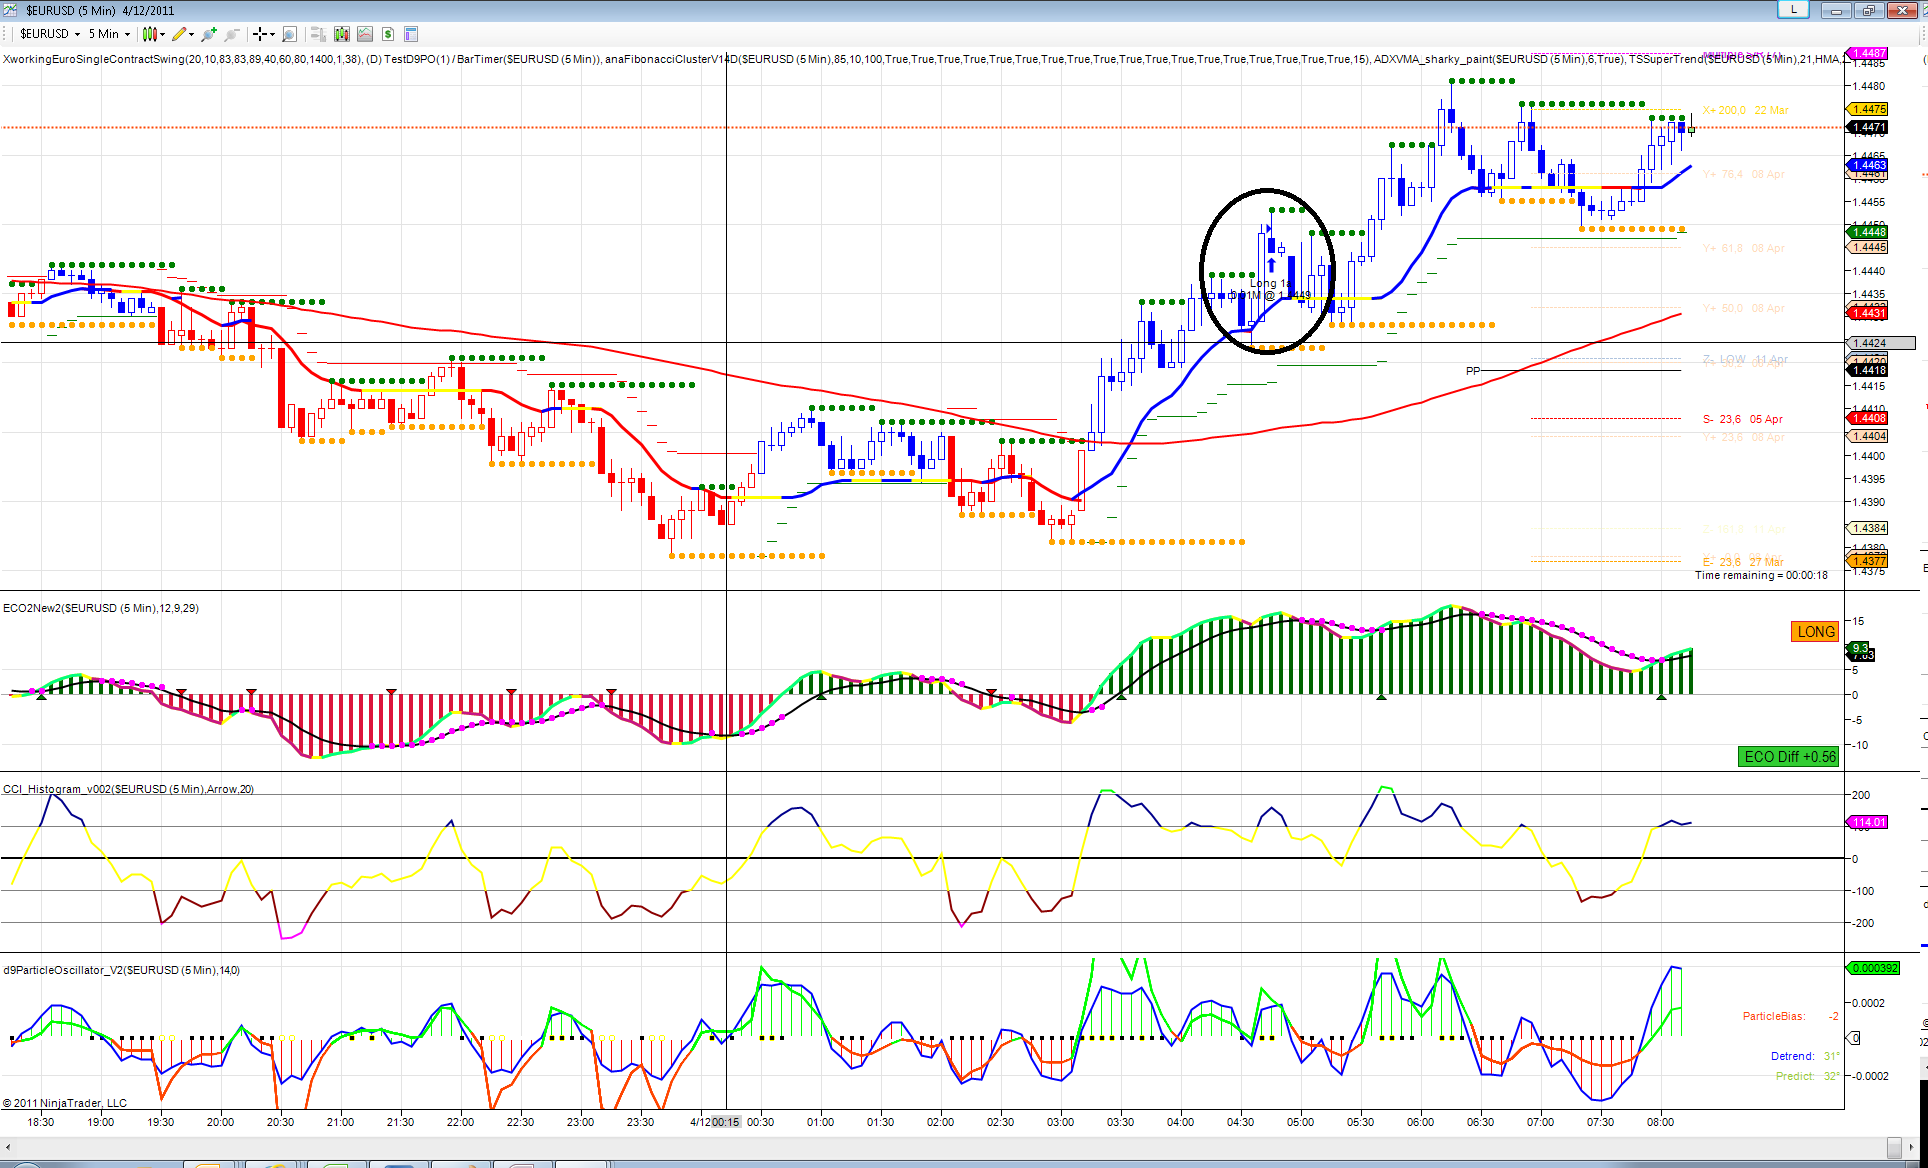Expand the drawing tools dropdown arrow
1928x1168 pixels.
point(191,34)
